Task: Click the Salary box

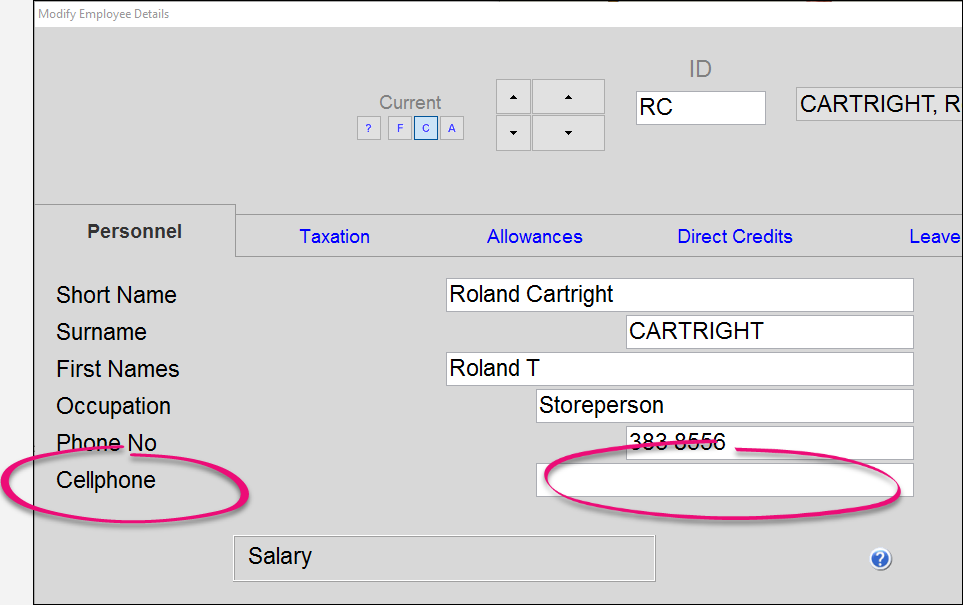Action: coord(444,558)
